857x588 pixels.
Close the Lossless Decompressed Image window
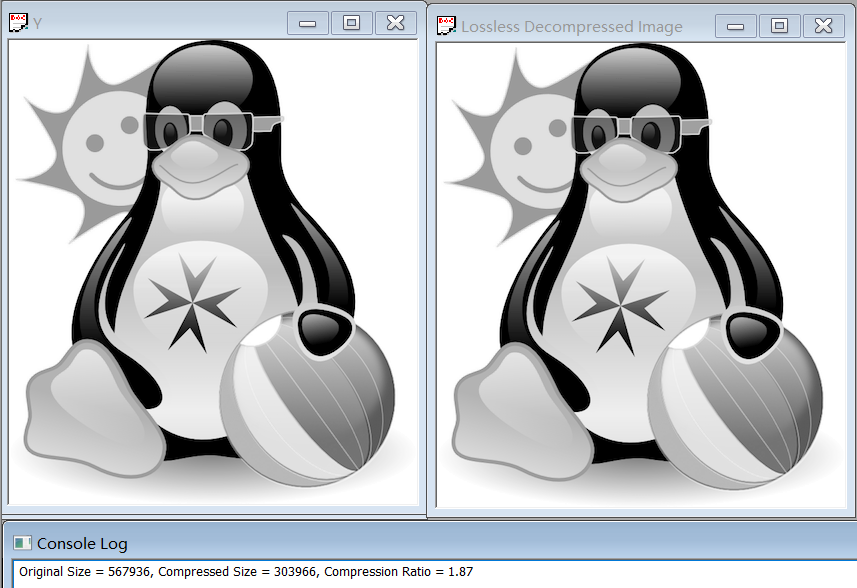823,26
